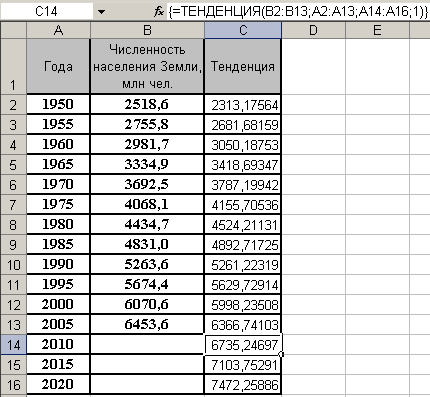Select cell with year 2015
The height and width of the screenshot is (397, 430).
(x=58, y=365)
